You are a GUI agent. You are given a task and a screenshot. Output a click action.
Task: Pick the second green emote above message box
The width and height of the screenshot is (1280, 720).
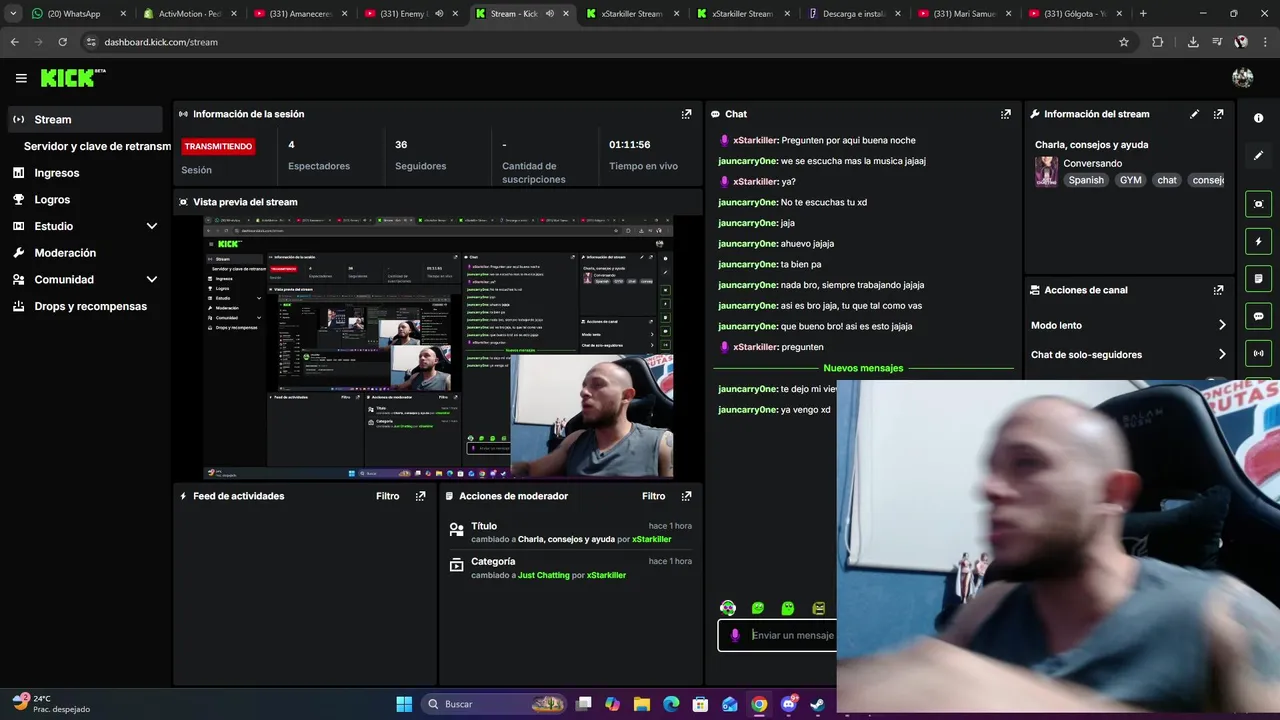click(758, 608)
